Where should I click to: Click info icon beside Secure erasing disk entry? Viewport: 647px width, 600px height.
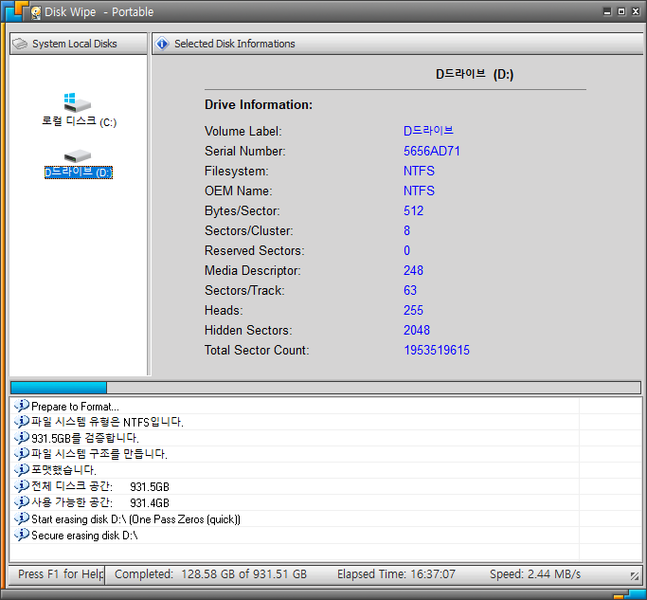[22, 535]
